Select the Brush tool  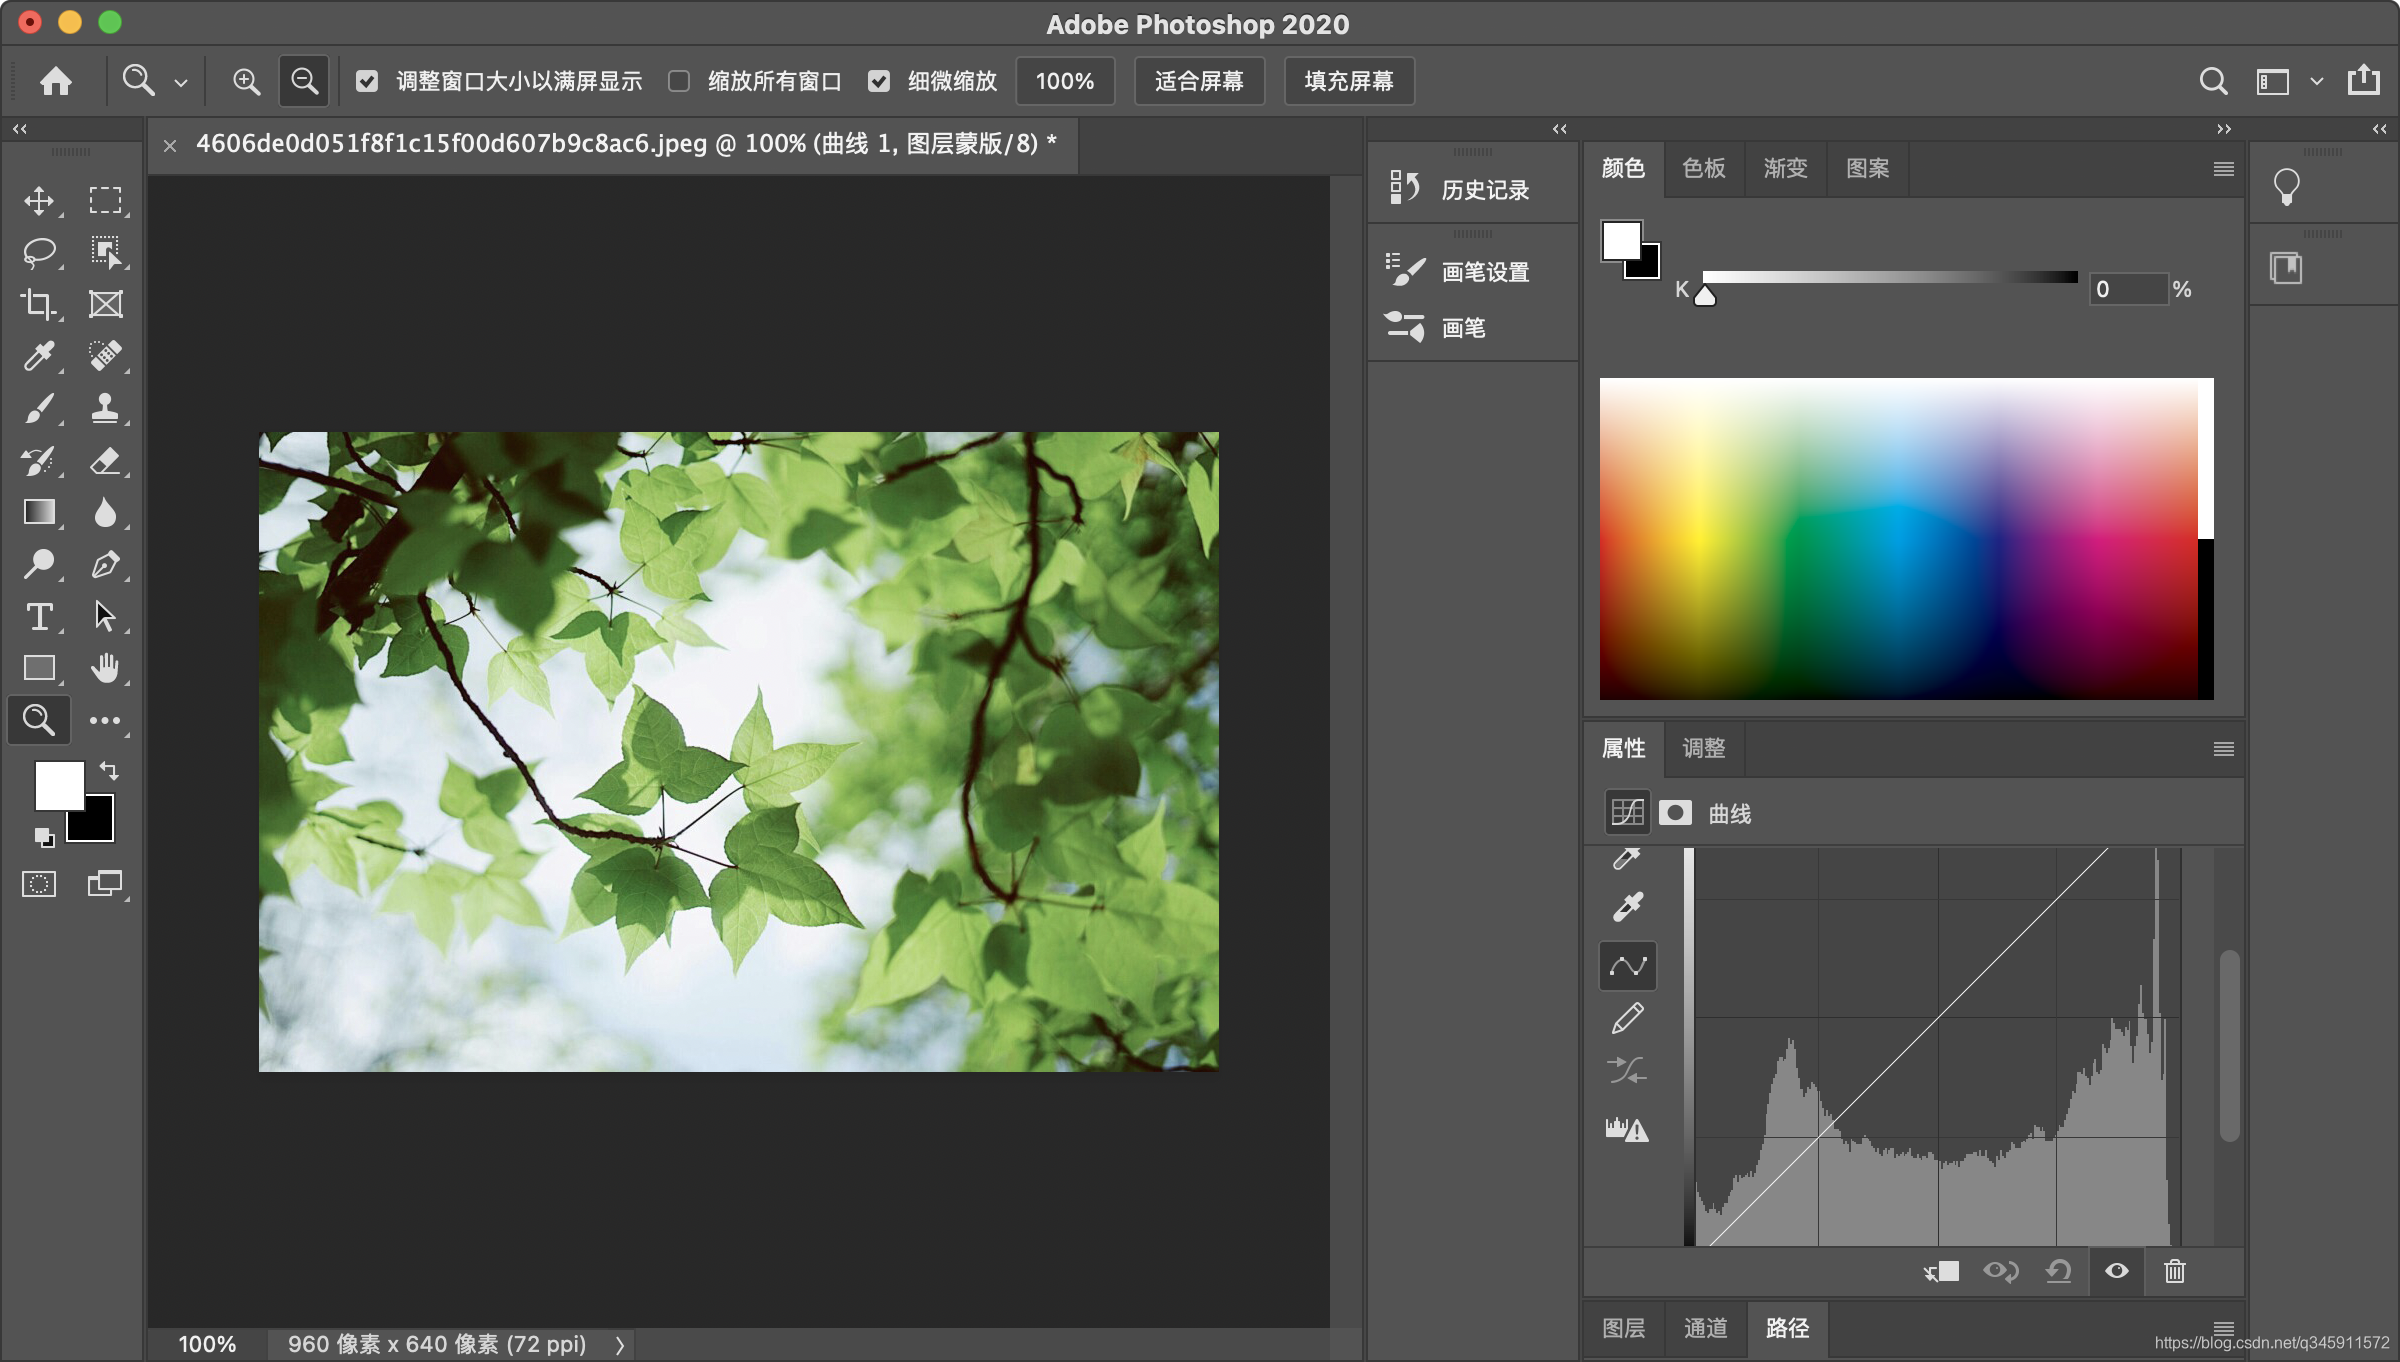[39, 408]
